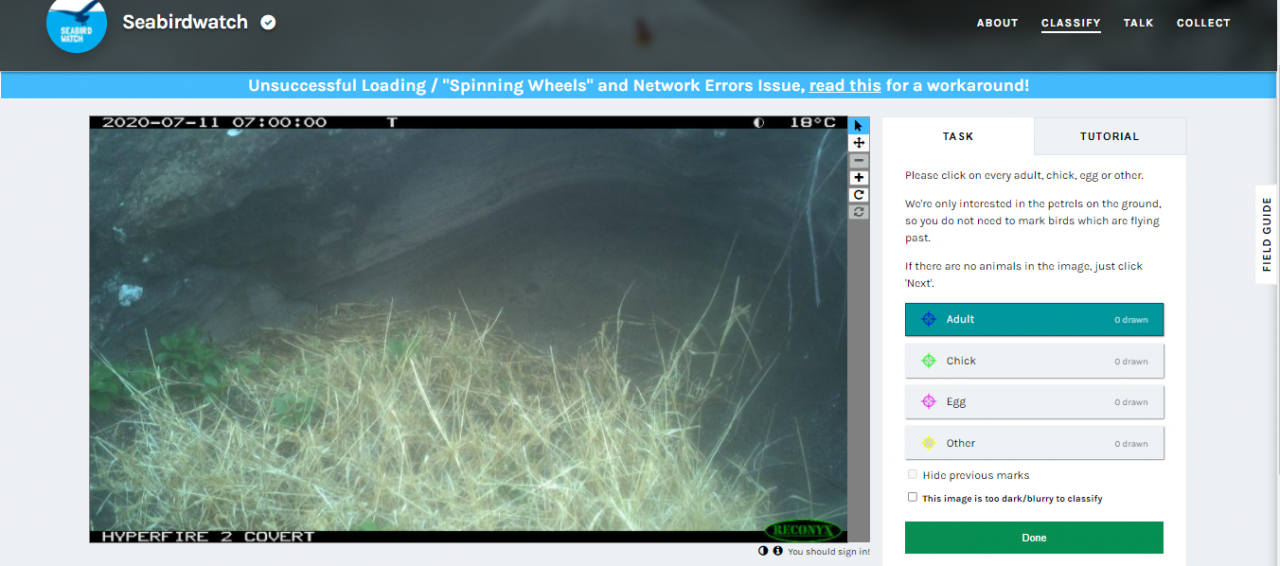Click the Seabirdwatch project title
The height and width of the screenshot is (566, 1280).
(x=185, y=22)
